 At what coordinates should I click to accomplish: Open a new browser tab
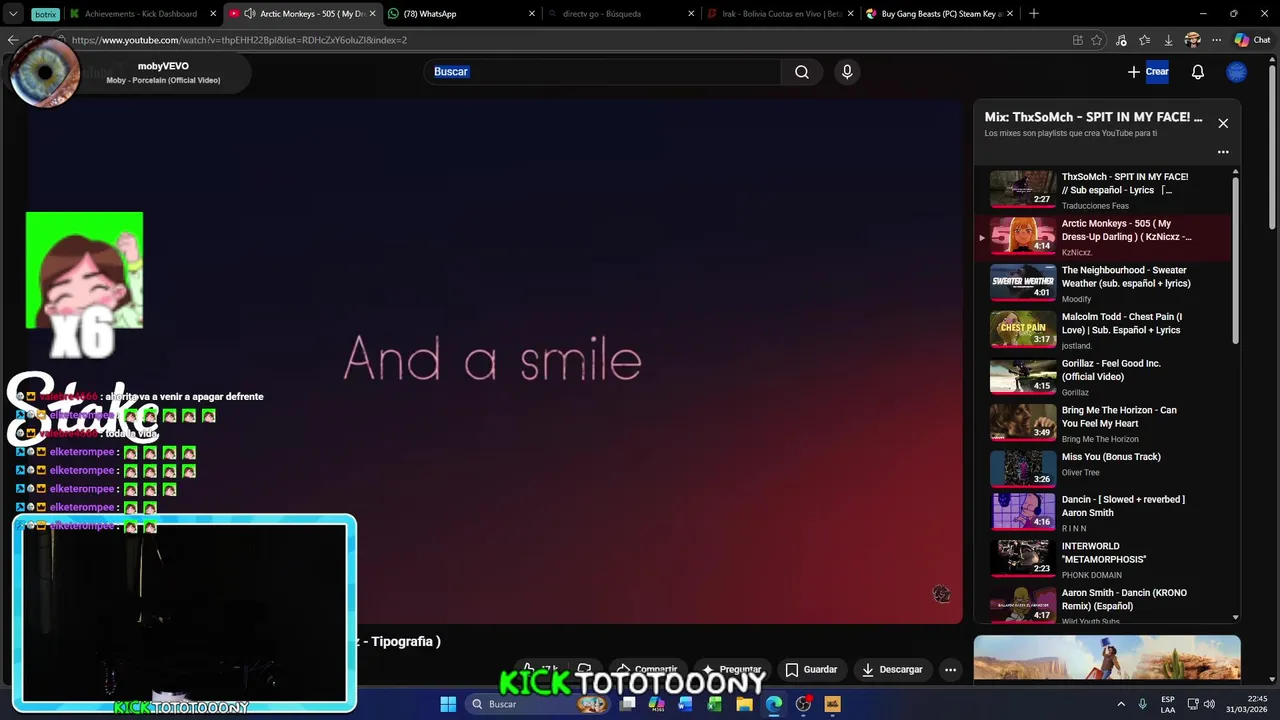click(x=1034, y=14)
